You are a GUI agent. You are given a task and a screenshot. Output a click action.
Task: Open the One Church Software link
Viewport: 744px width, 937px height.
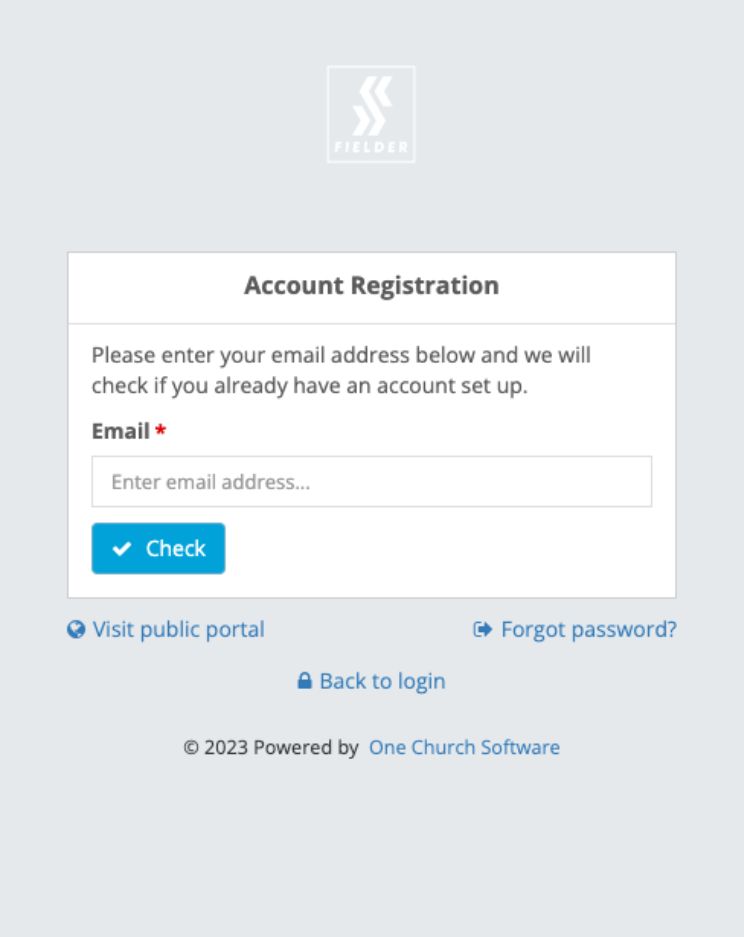464,747
